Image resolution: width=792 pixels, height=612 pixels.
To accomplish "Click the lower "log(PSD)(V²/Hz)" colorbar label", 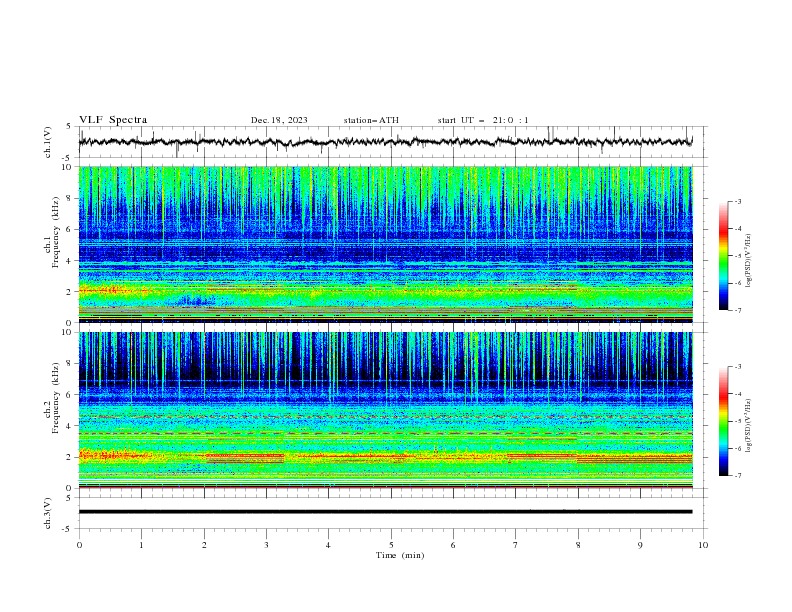I will pos(748,426).
